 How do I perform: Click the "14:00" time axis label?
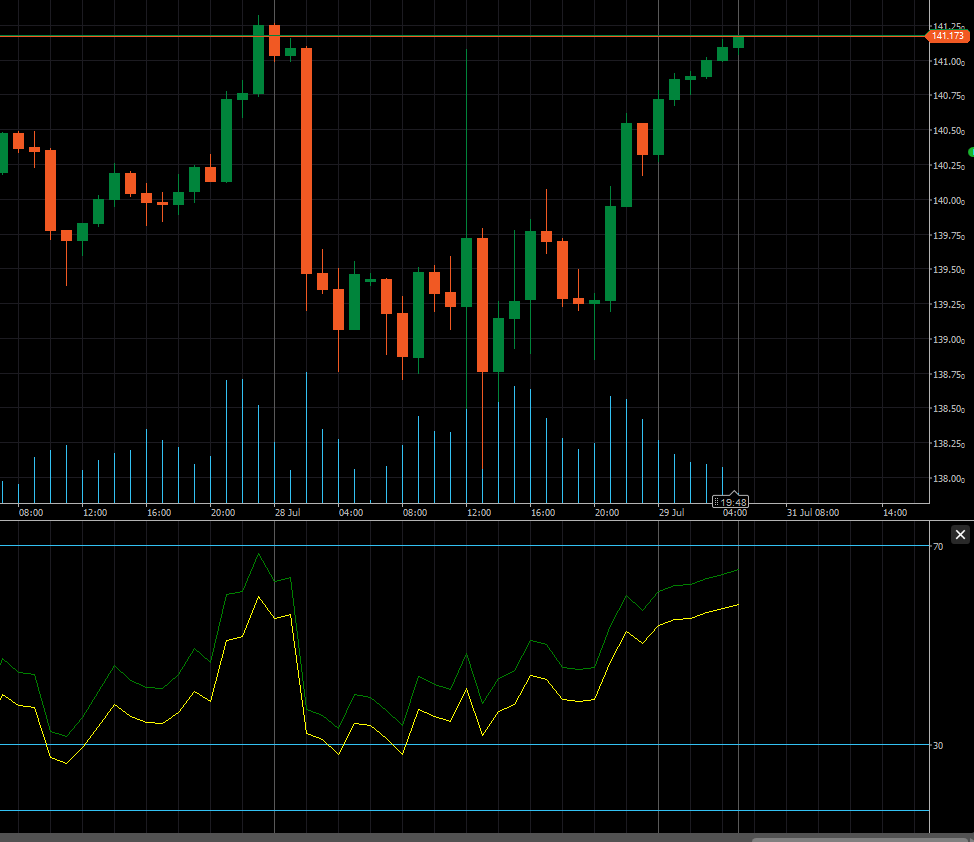click(894, 513)
